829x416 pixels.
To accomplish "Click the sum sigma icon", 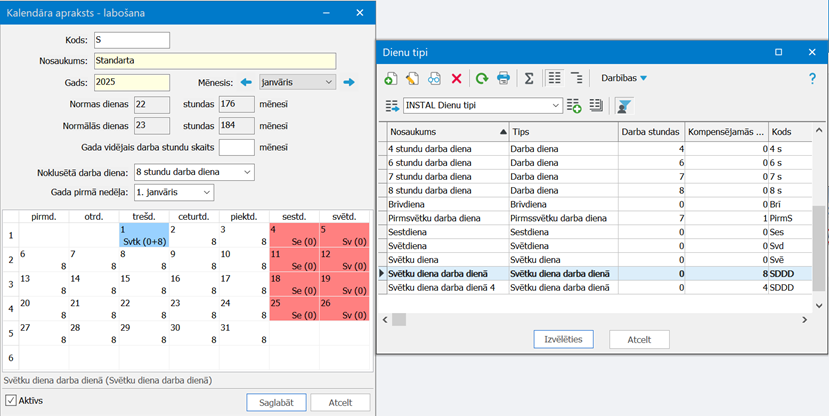I will [529, 78].
